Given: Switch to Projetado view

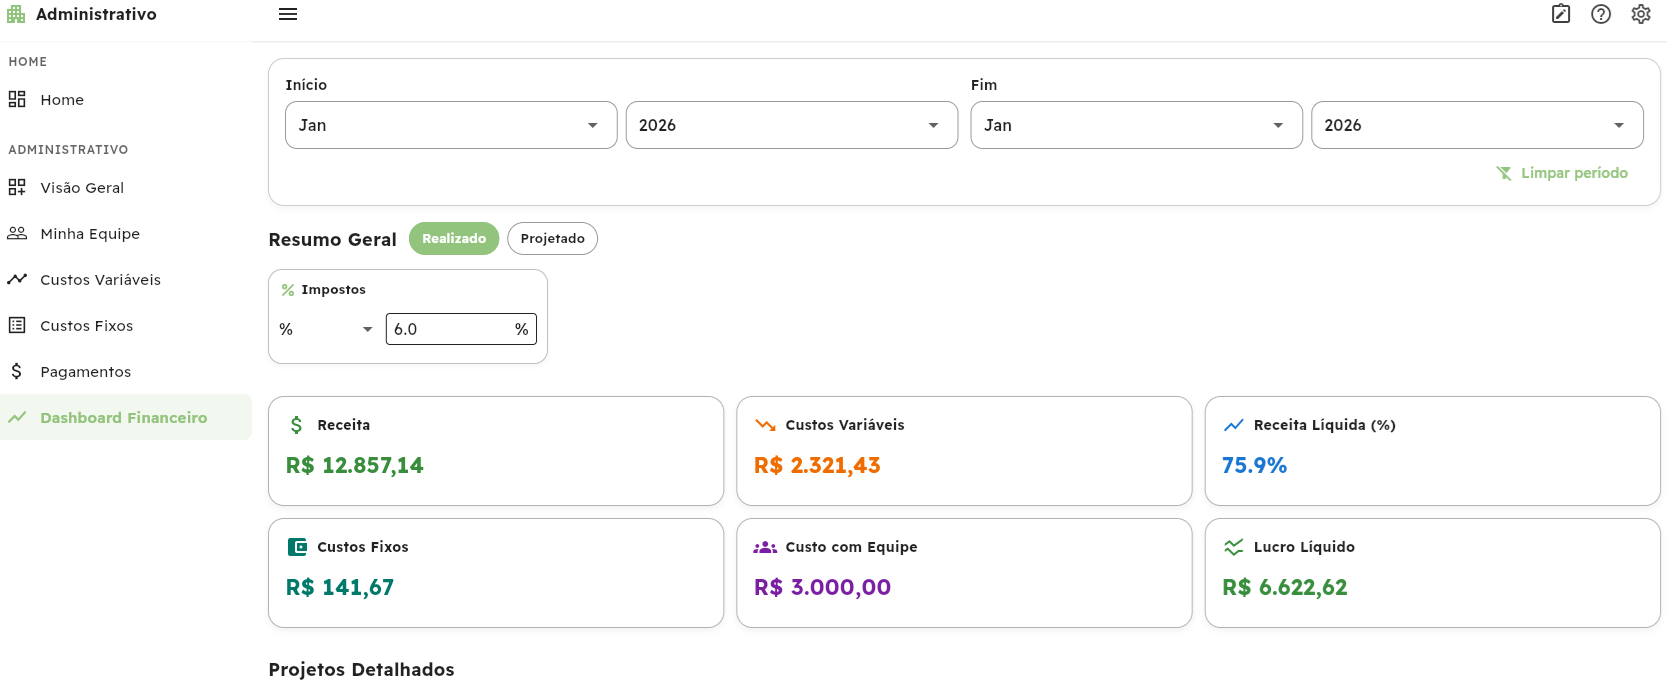Looking at the screenshot, I should pyautogui.click(x=552, y=238).
